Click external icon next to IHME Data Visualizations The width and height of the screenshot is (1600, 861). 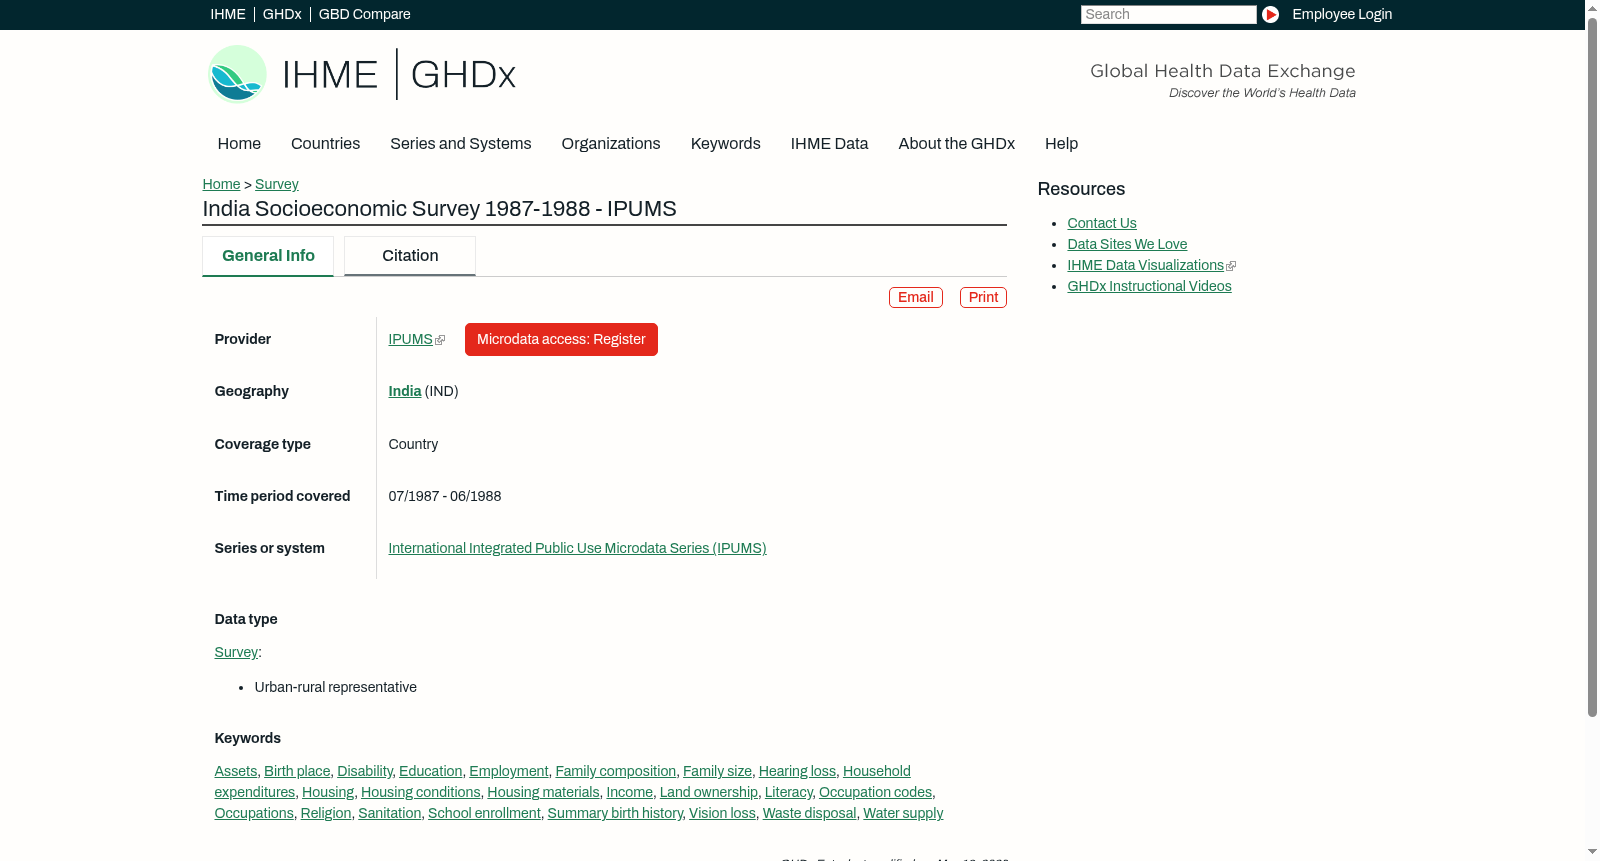pyautogui.click(x=1231, y=266)
